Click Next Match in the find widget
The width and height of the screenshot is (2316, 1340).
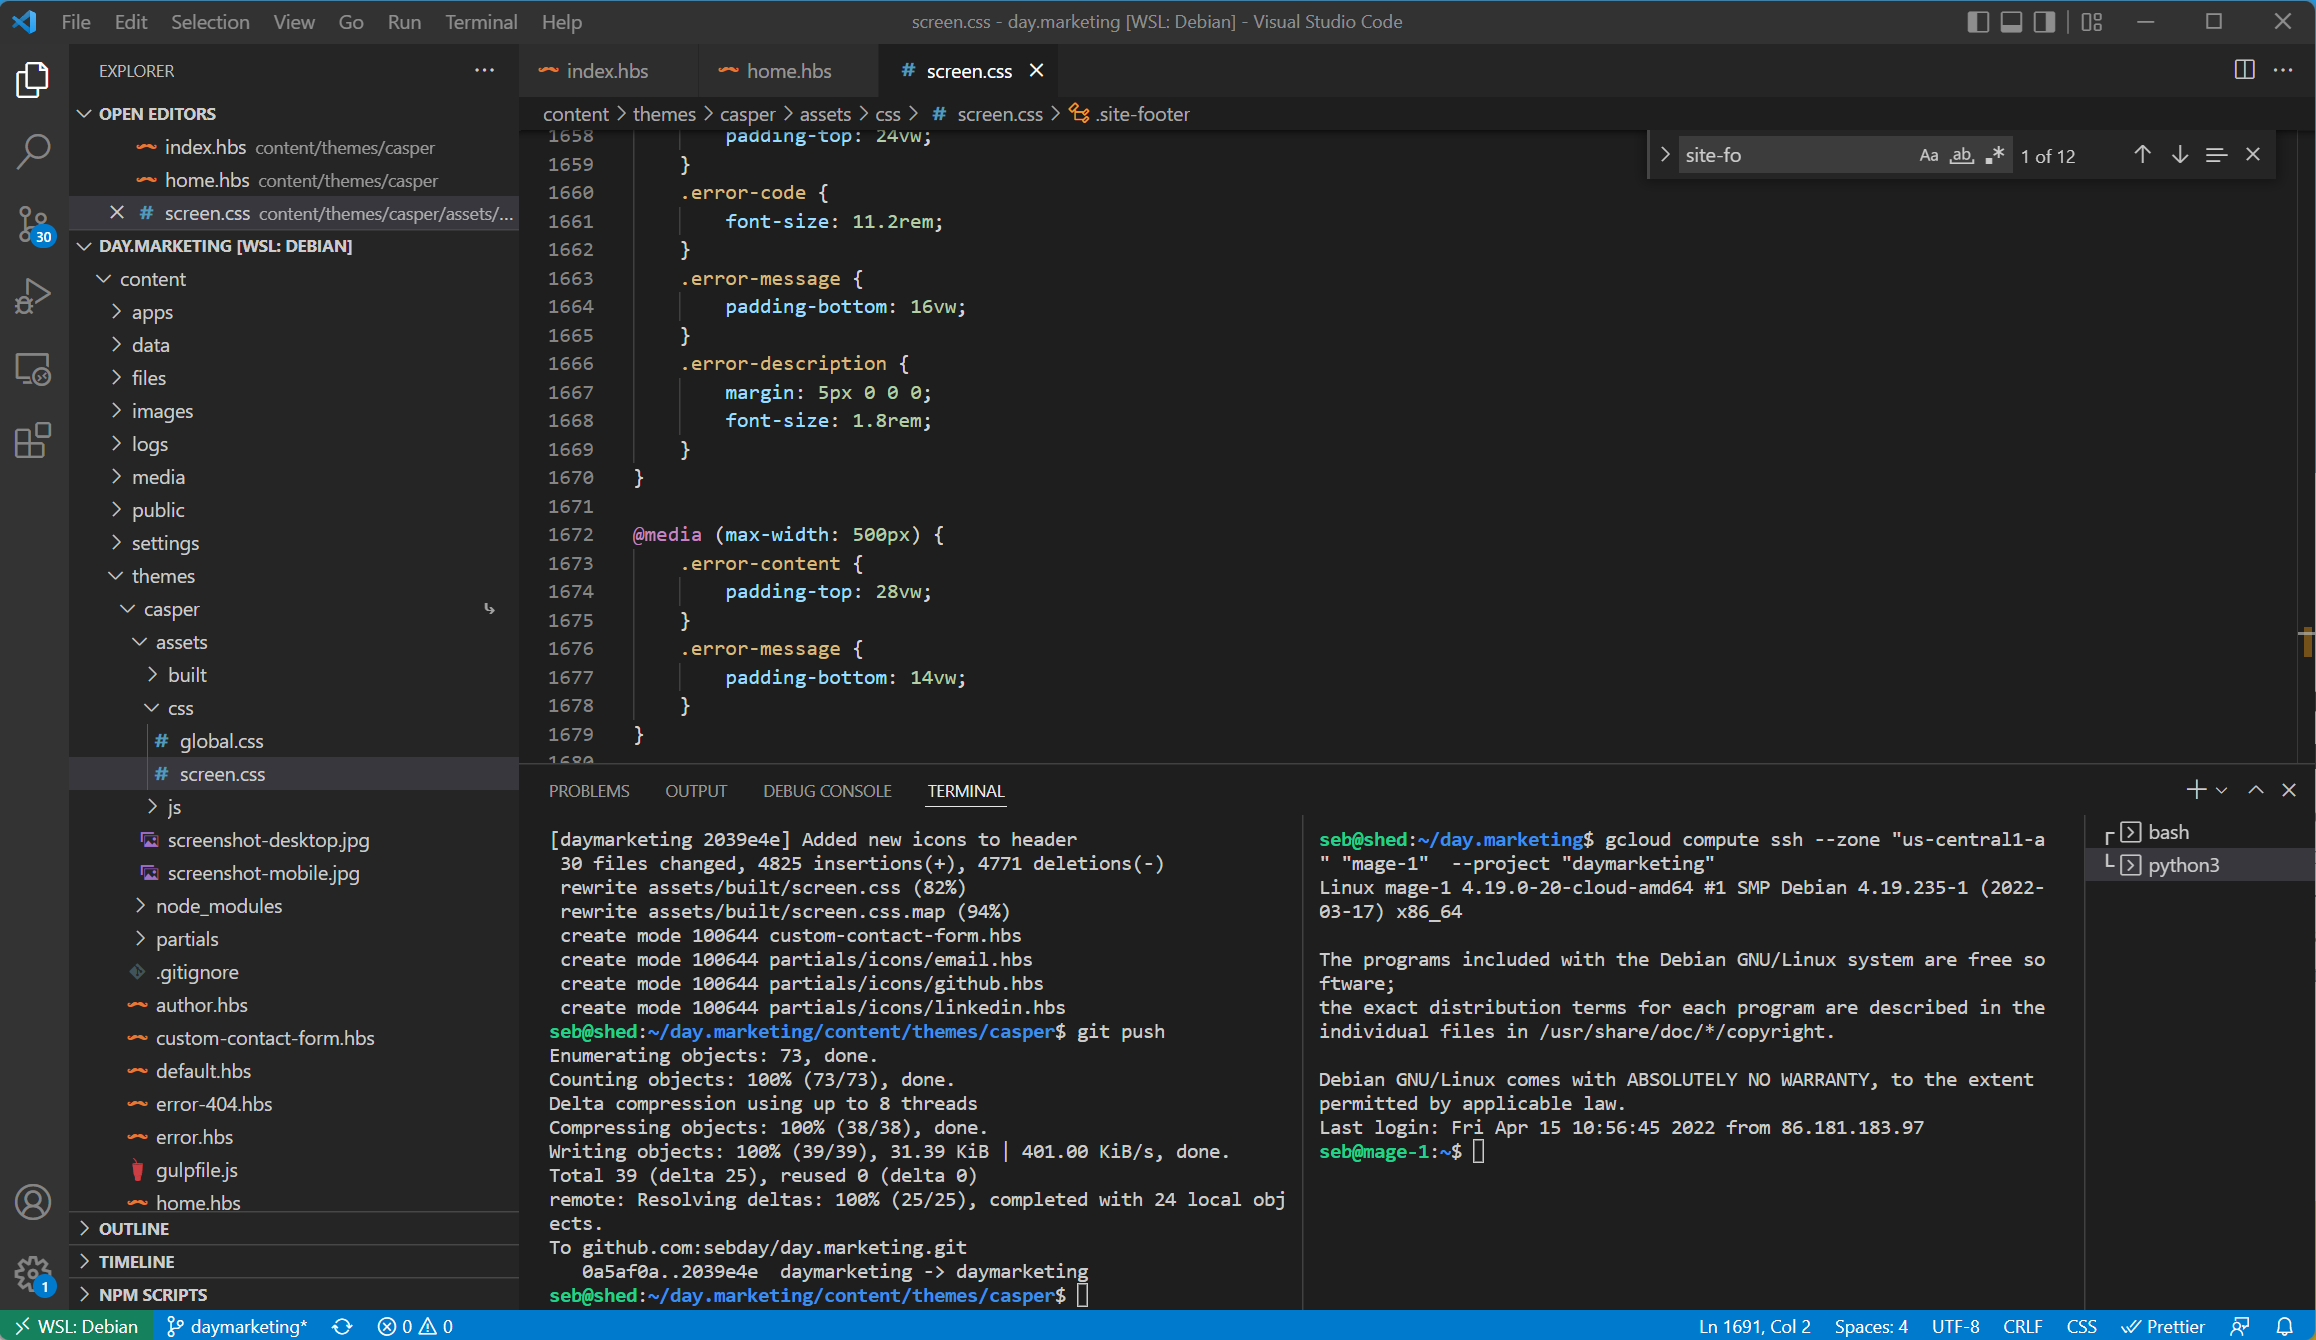2180,155
